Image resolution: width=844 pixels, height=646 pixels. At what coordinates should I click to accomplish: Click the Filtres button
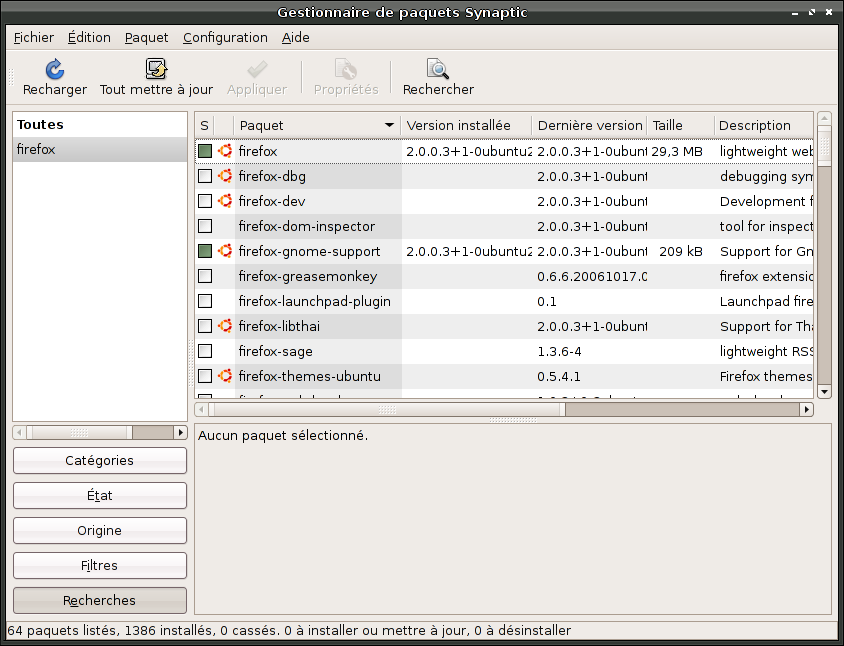coord(99,566)
